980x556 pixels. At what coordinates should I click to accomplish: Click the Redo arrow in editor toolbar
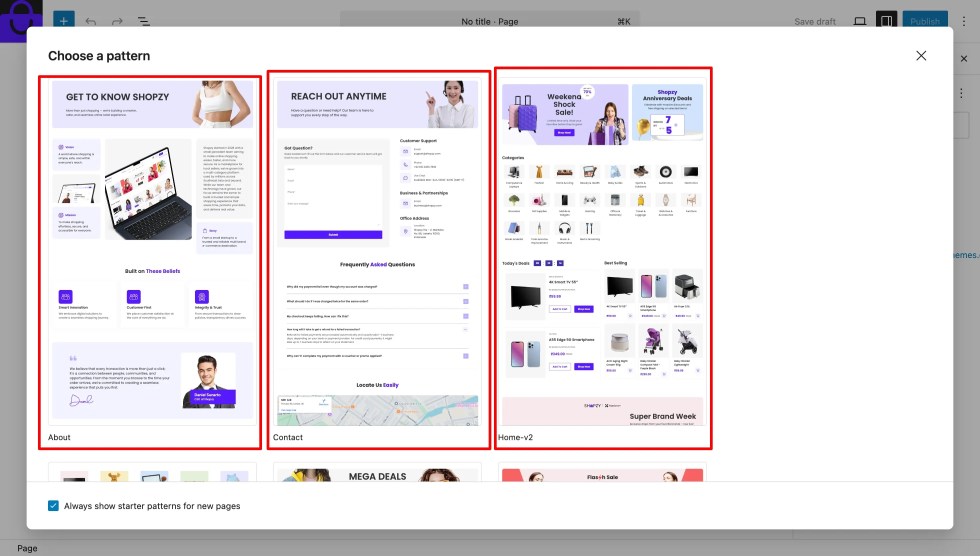coord(117,21)
